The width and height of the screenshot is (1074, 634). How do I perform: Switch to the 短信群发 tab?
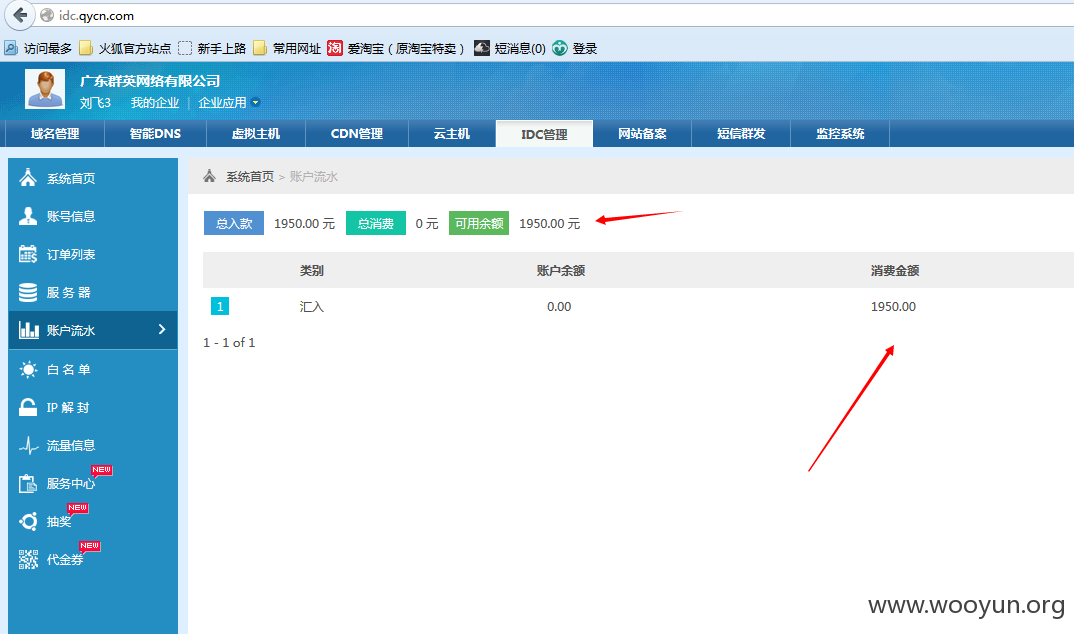(741, 134)
